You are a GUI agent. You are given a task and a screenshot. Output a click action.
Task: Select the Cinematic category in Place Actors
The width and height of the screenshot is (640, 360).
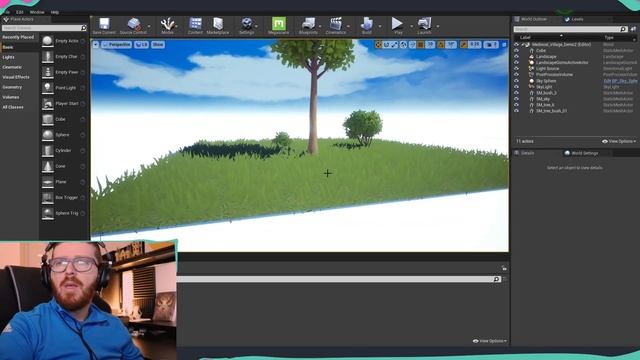click(12, 67)
